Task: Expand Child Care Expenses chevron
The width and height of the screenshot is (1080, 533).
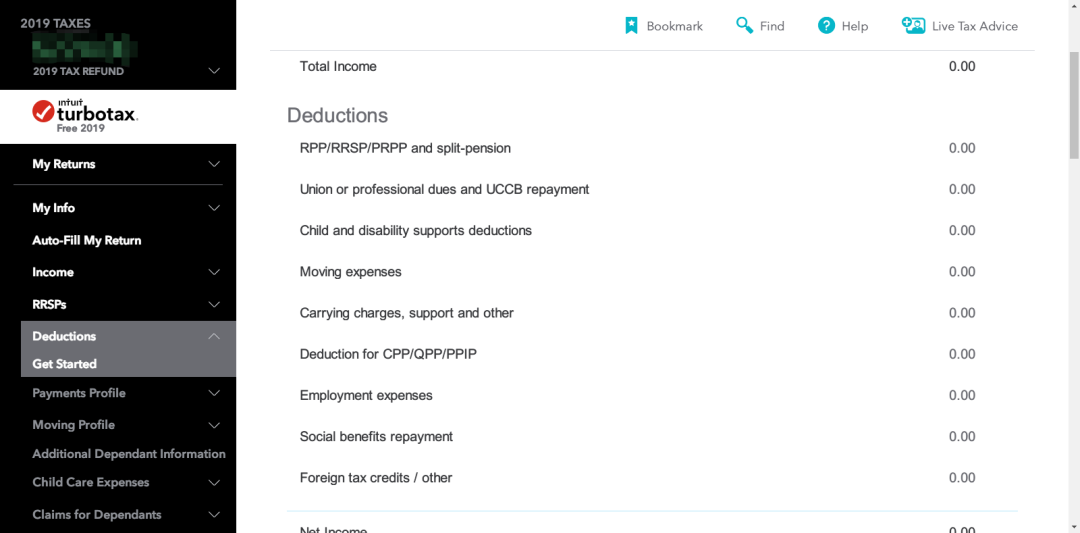Action: tap(214, 483)
